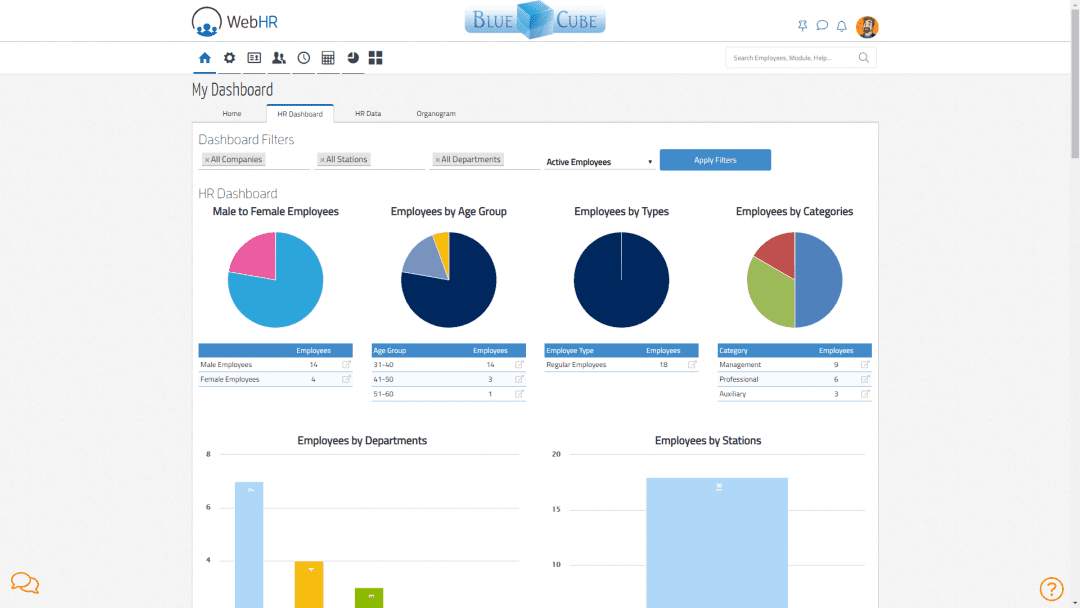Switch to the HR Data tab
The height and width of the screenshot is (608, 1080).
(x=367, y=113)
